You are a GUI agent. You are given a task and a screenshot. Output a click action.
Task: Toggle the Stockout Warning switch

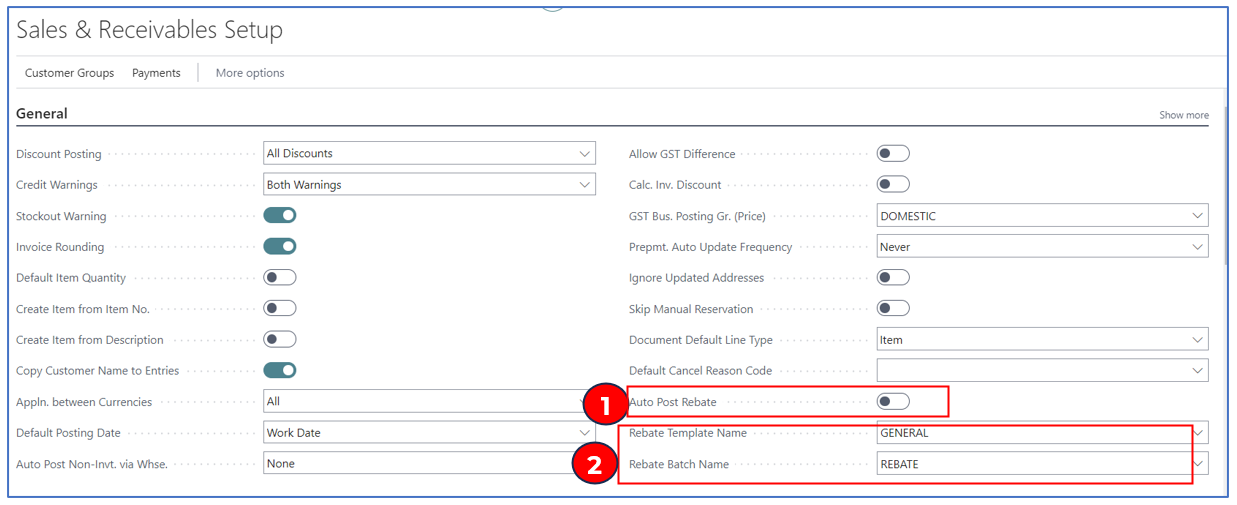[x=280, y=215]
